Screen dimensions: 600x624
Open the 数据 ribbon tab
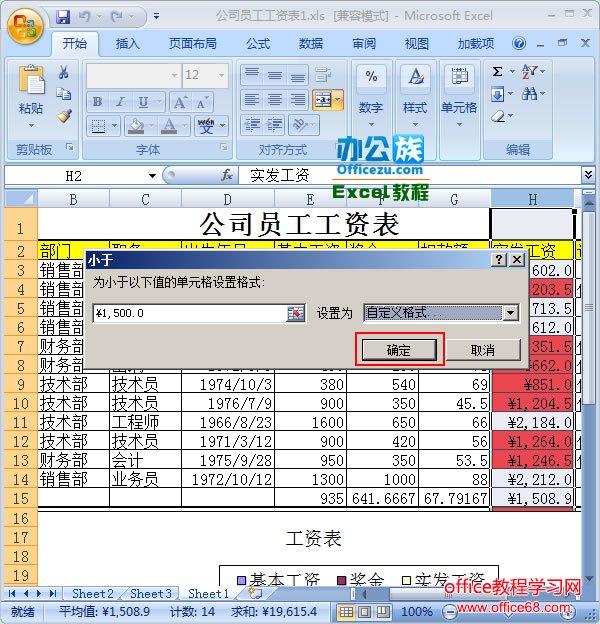point(311,43)
